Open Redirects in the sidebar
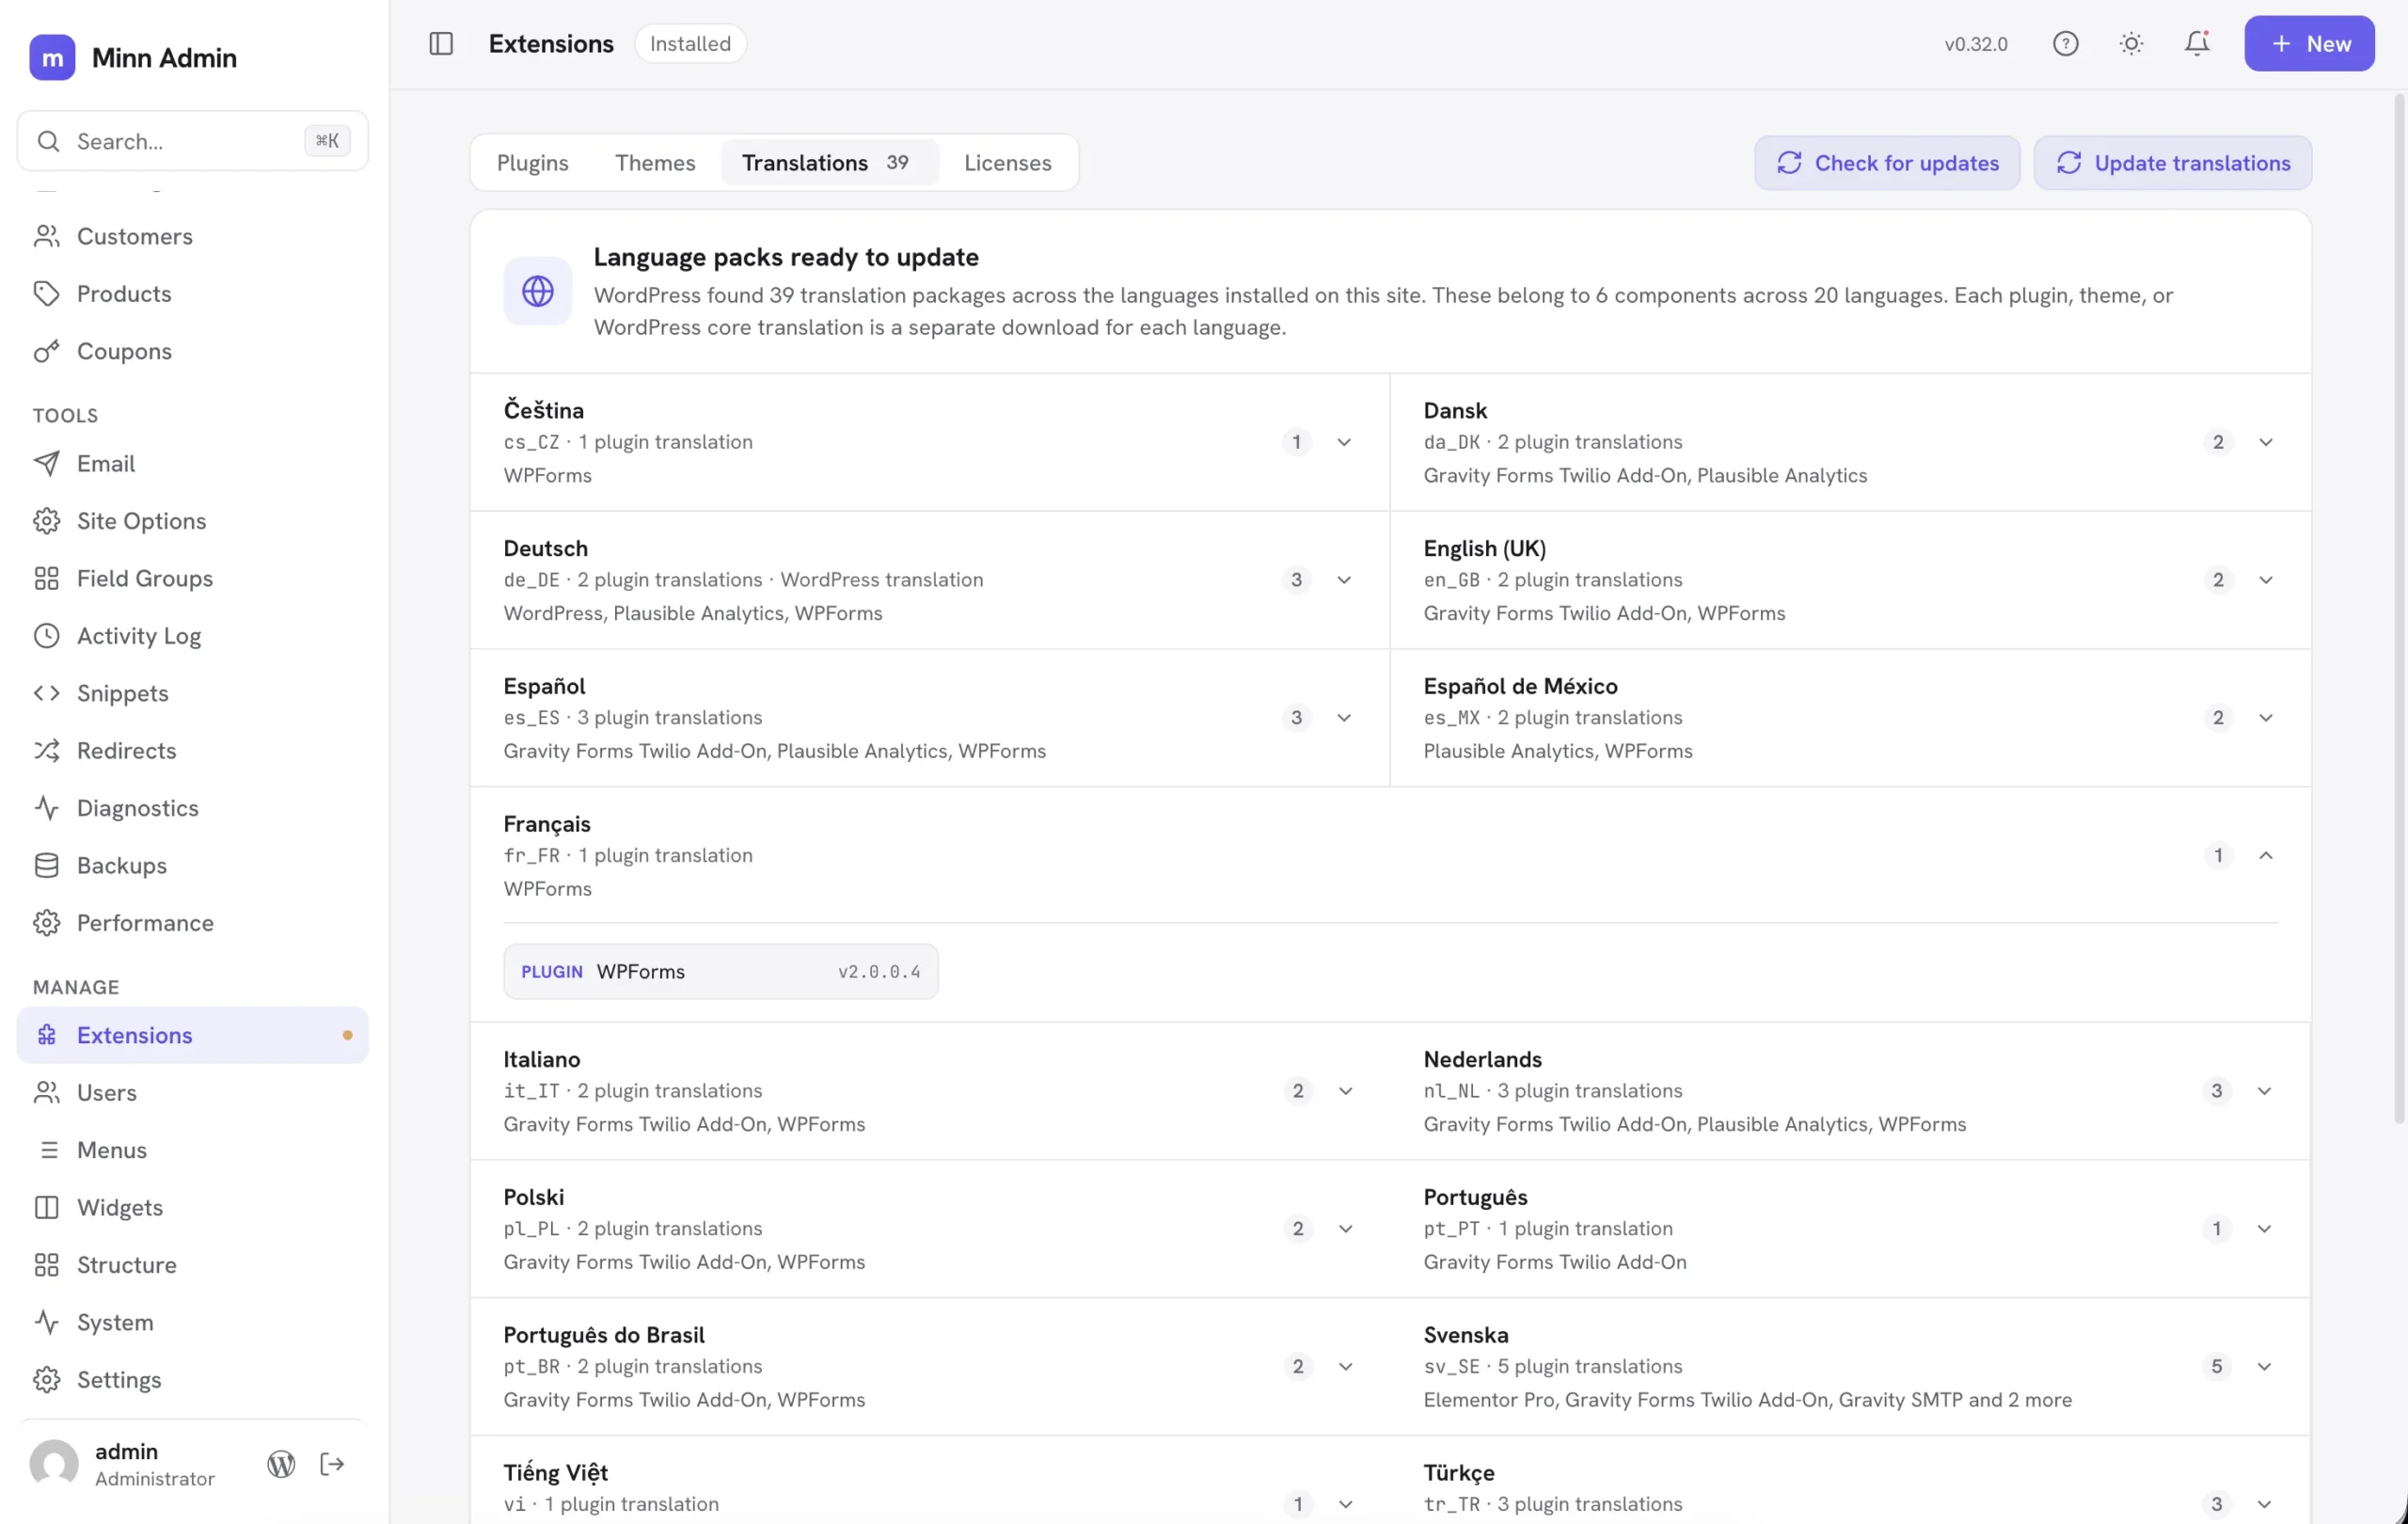Screen dimensions: 2408x1524 pos(192,751)
